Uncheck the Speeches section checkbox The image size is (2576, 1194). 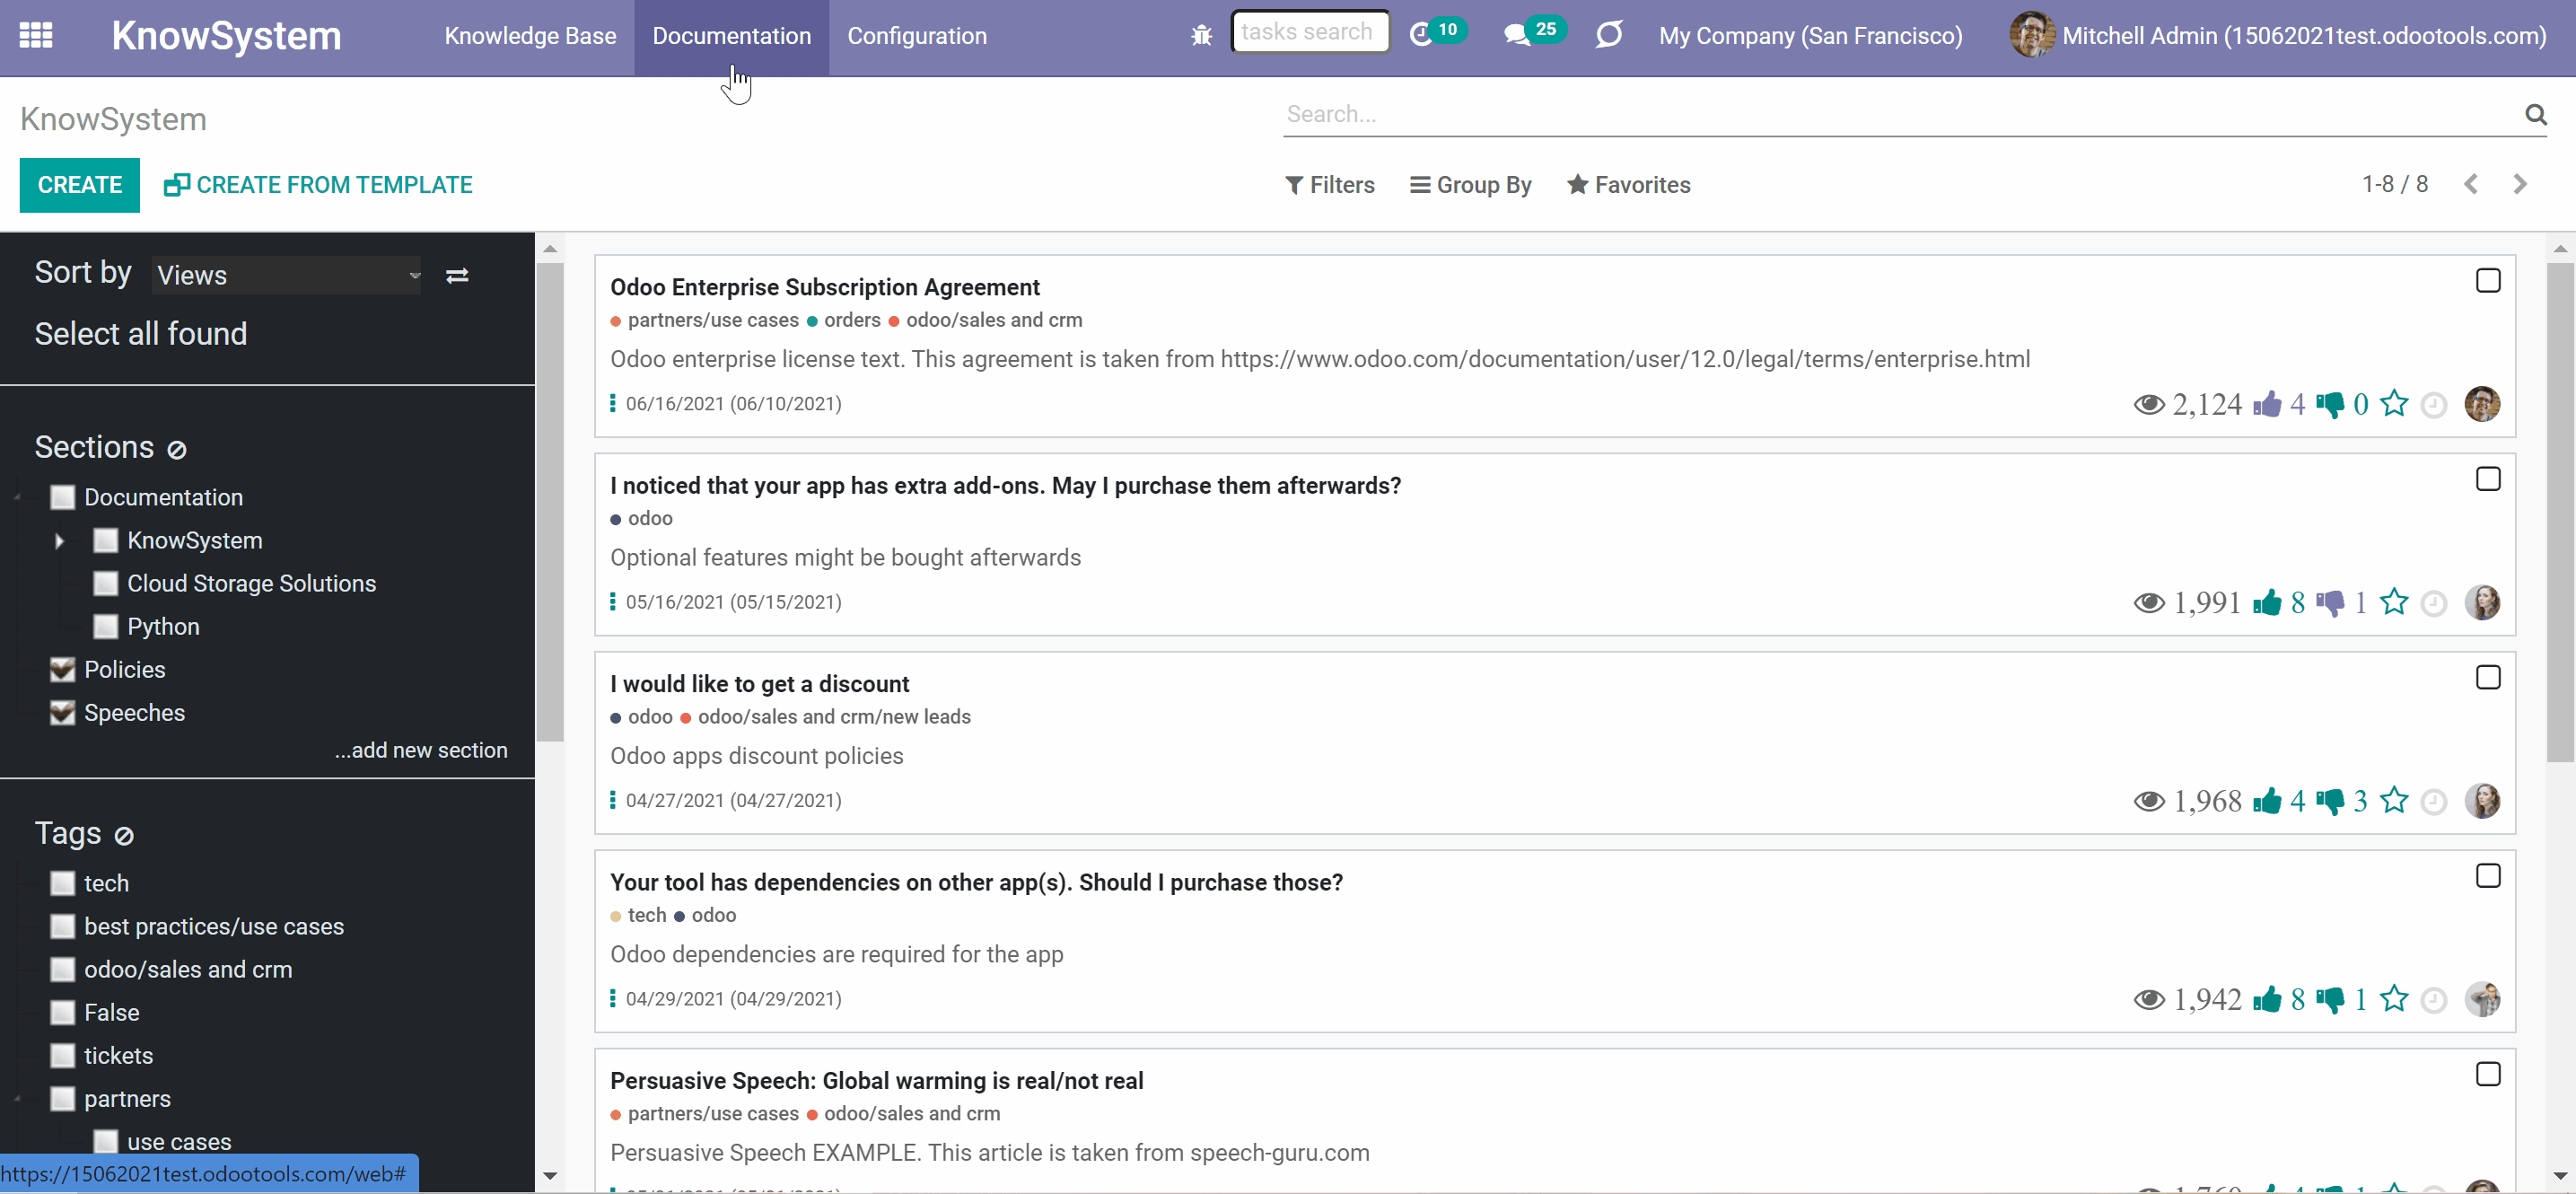coord(62,712)
